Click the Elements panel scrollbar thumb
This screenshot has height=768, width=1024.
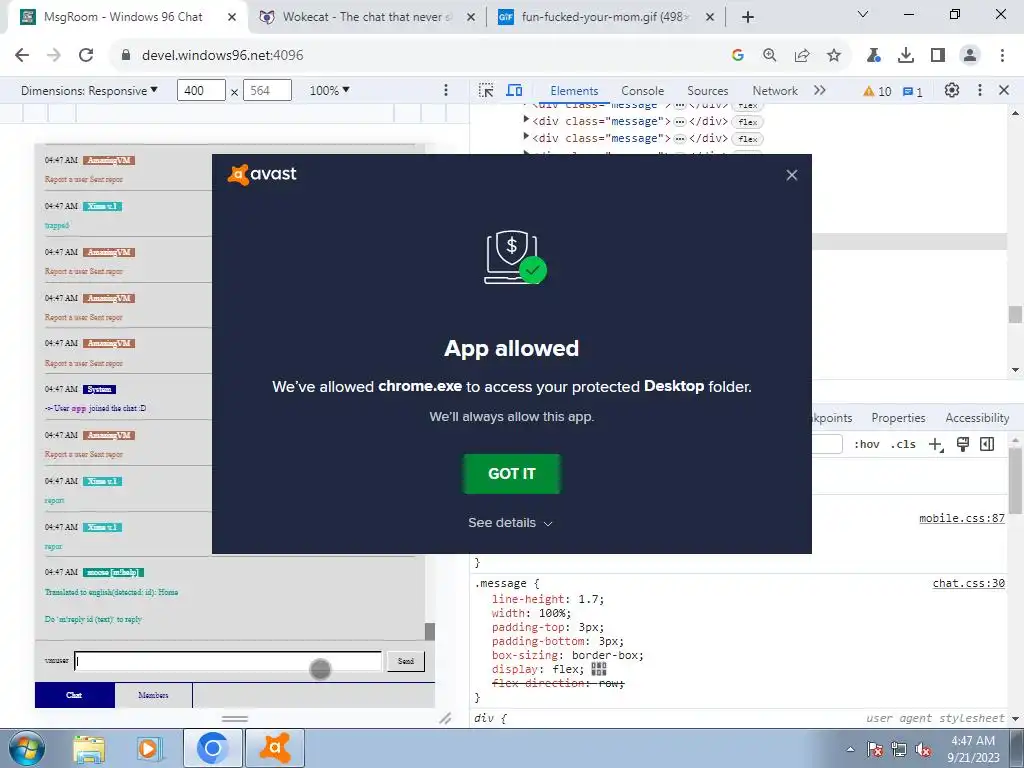pos(1015,314)
